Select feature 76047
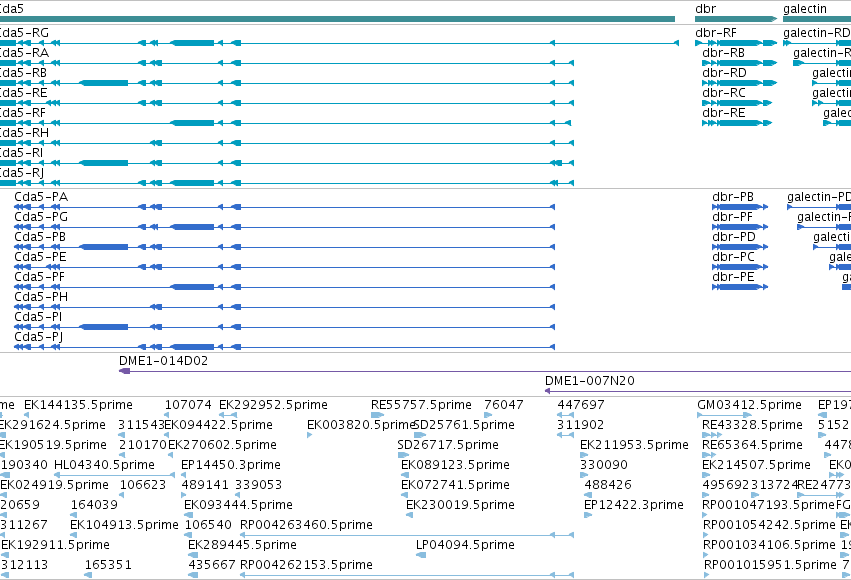 coord(504,405)
